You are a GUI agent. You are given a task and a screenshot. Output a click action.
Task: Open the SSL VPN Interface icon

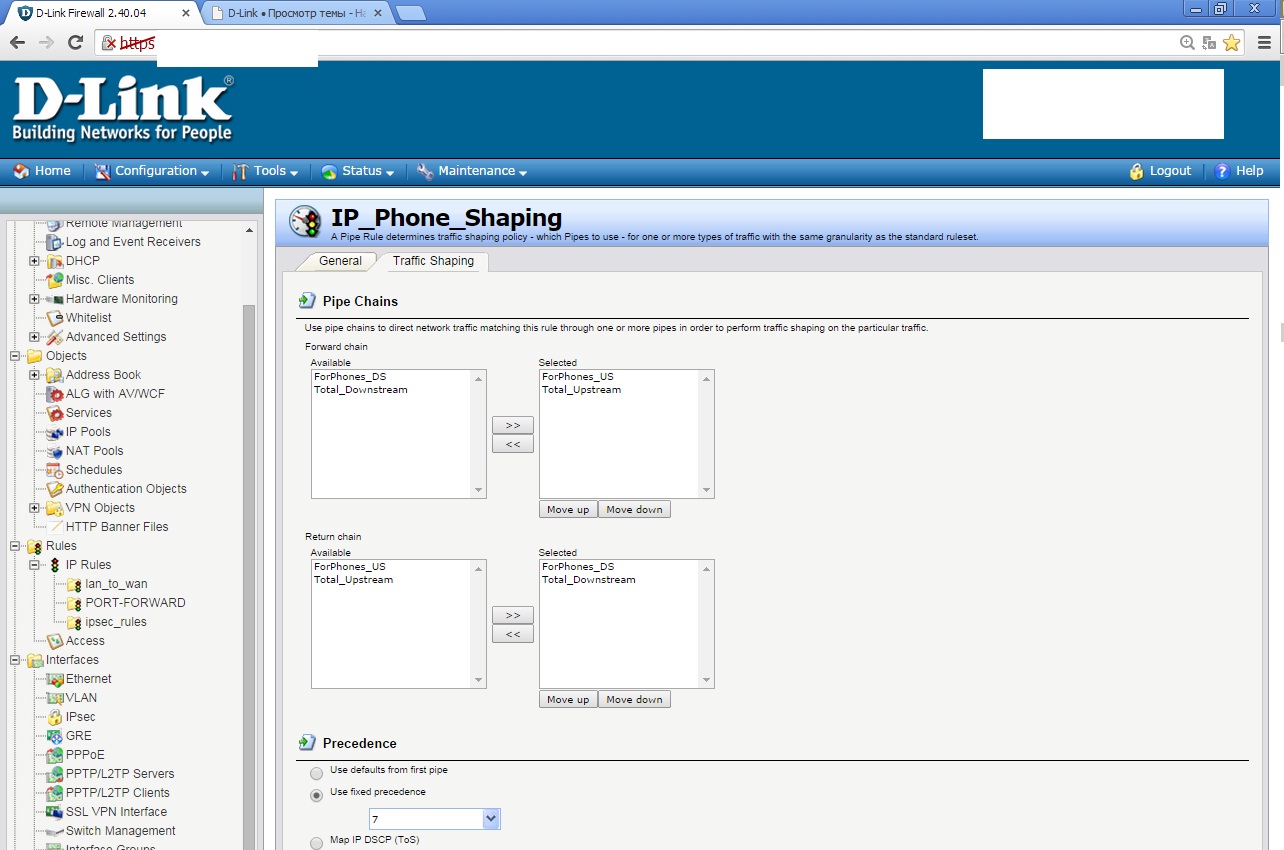[x=55, y=812]
